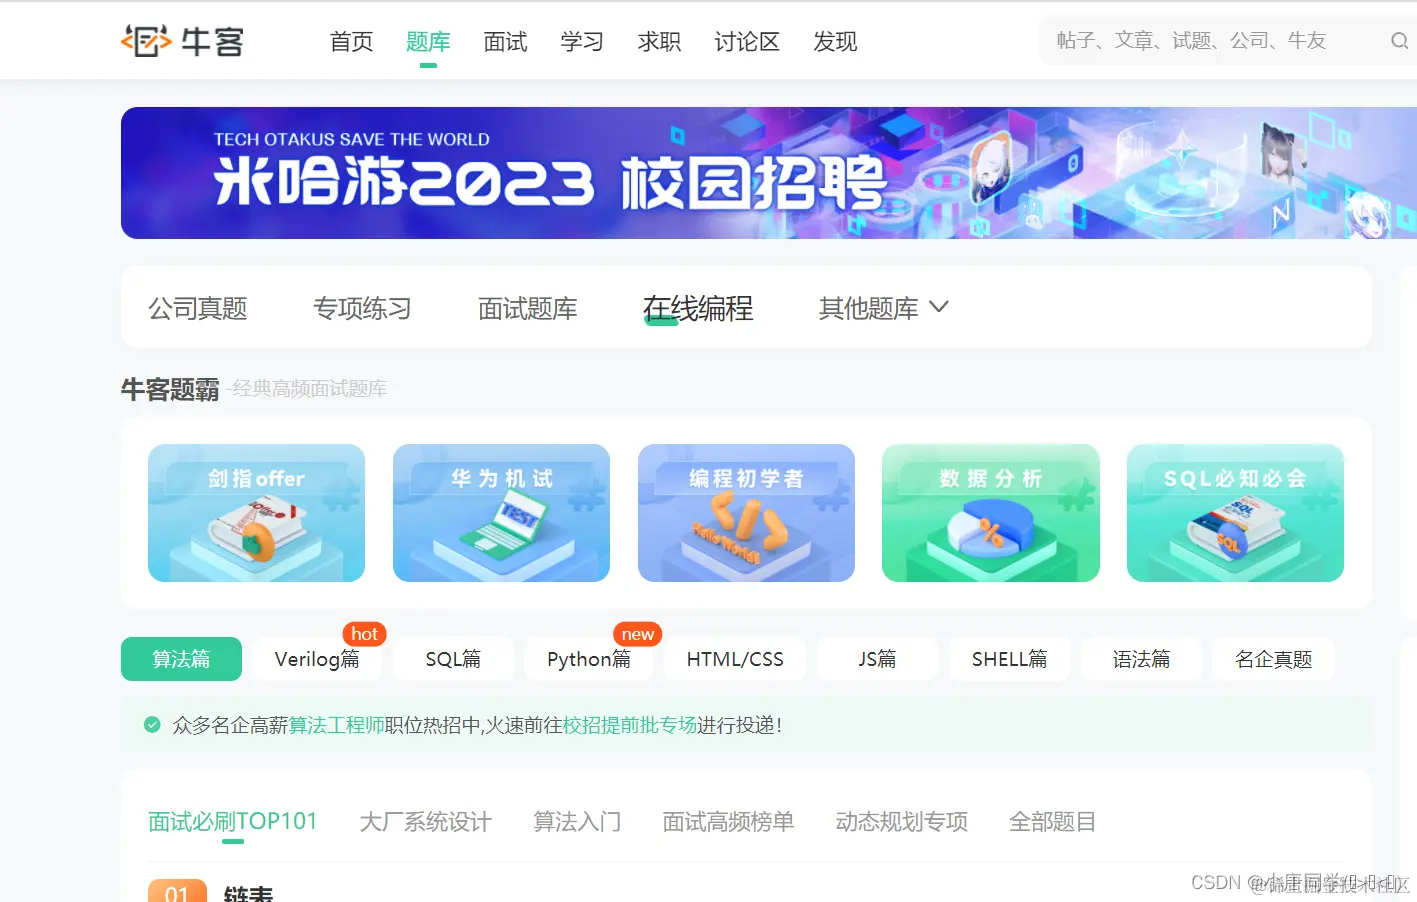Click the hot badge on Verilog篇
The width and height of the screenshot is (1417, 902).
pos(364,634)
